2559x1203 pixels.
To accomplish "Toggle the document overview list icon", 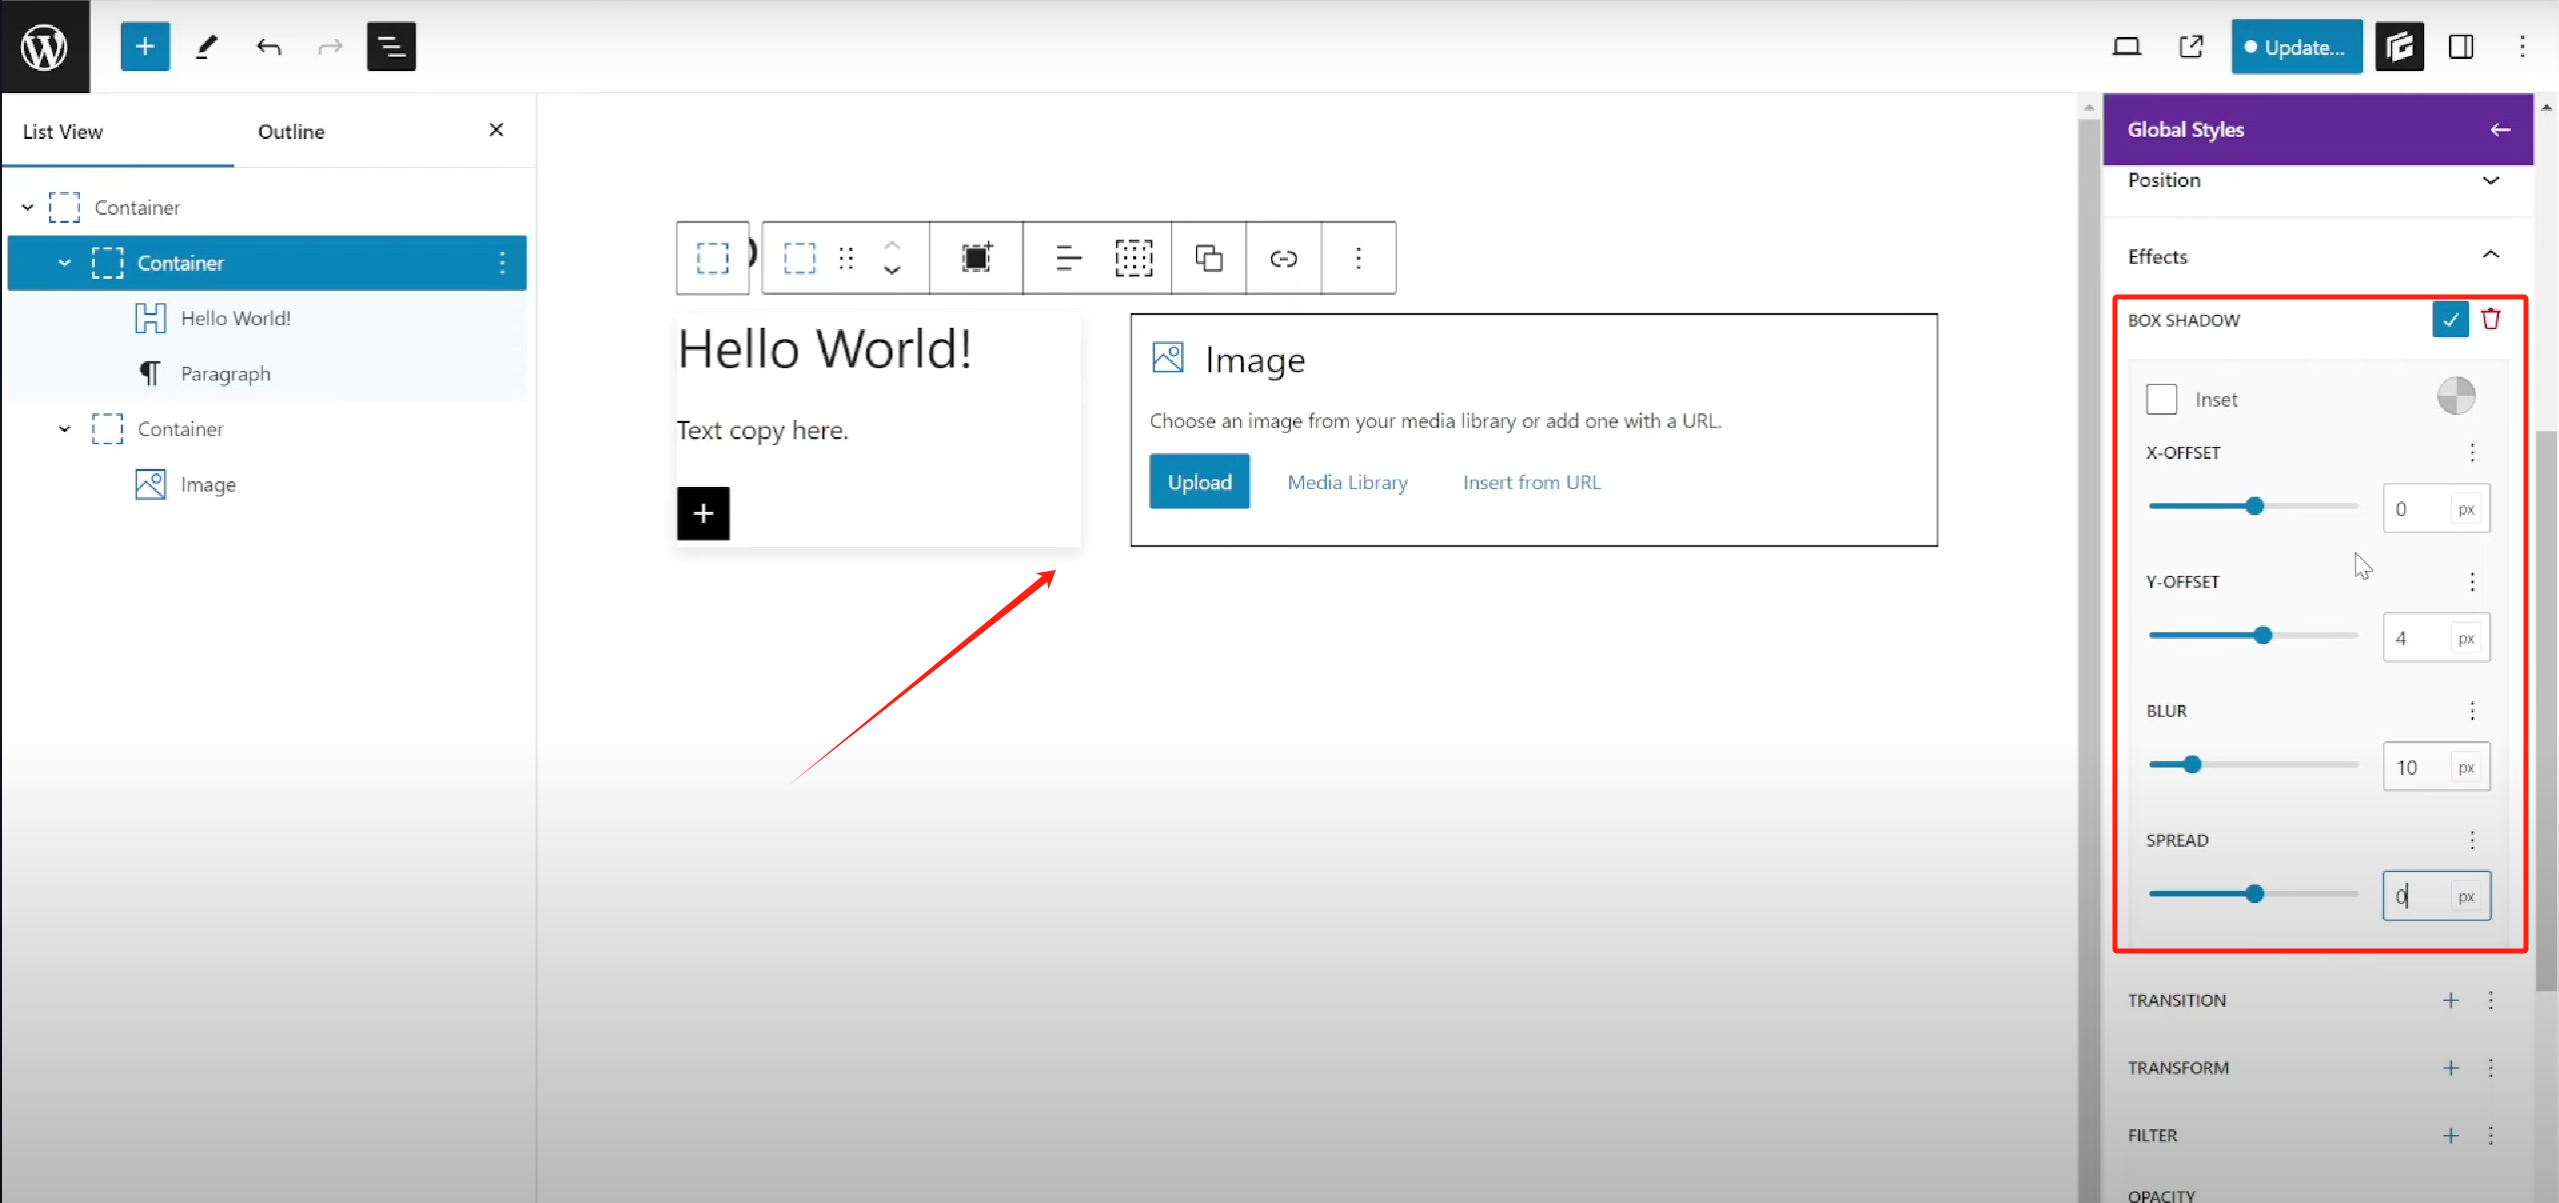I will tap(391, 46).
